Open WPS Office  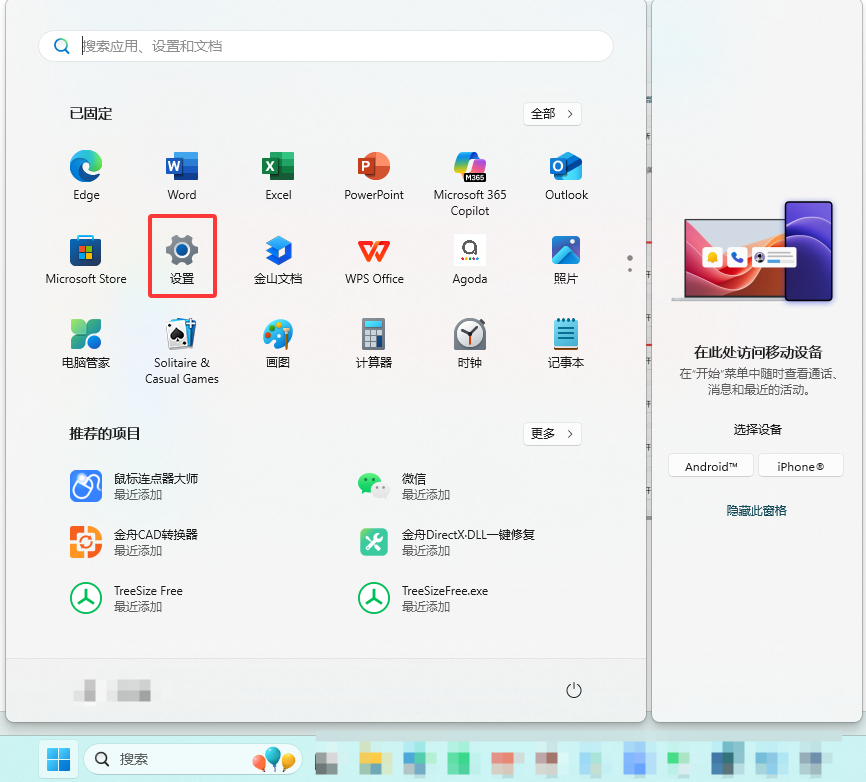click(374, 260)
